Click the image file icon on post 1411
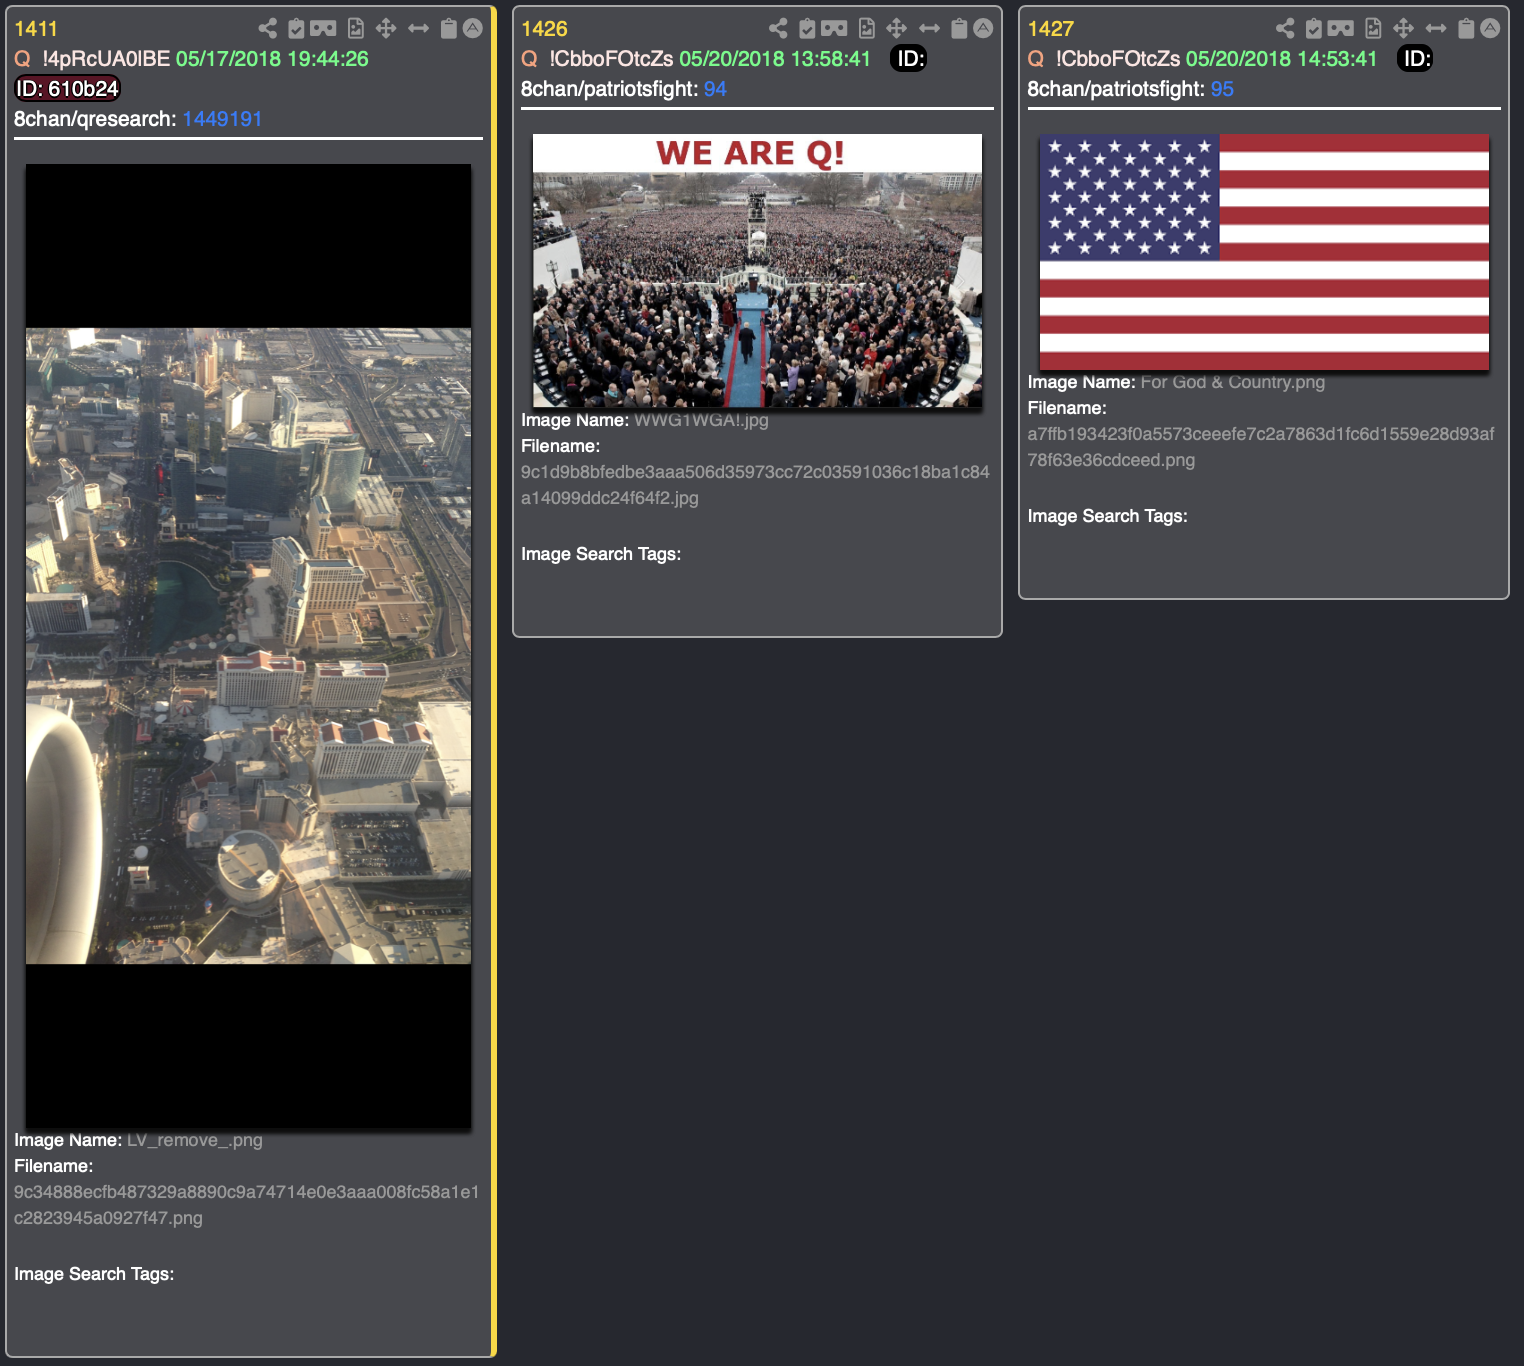The width and height of the screenshot is (1524, 1366). (356, 29)
